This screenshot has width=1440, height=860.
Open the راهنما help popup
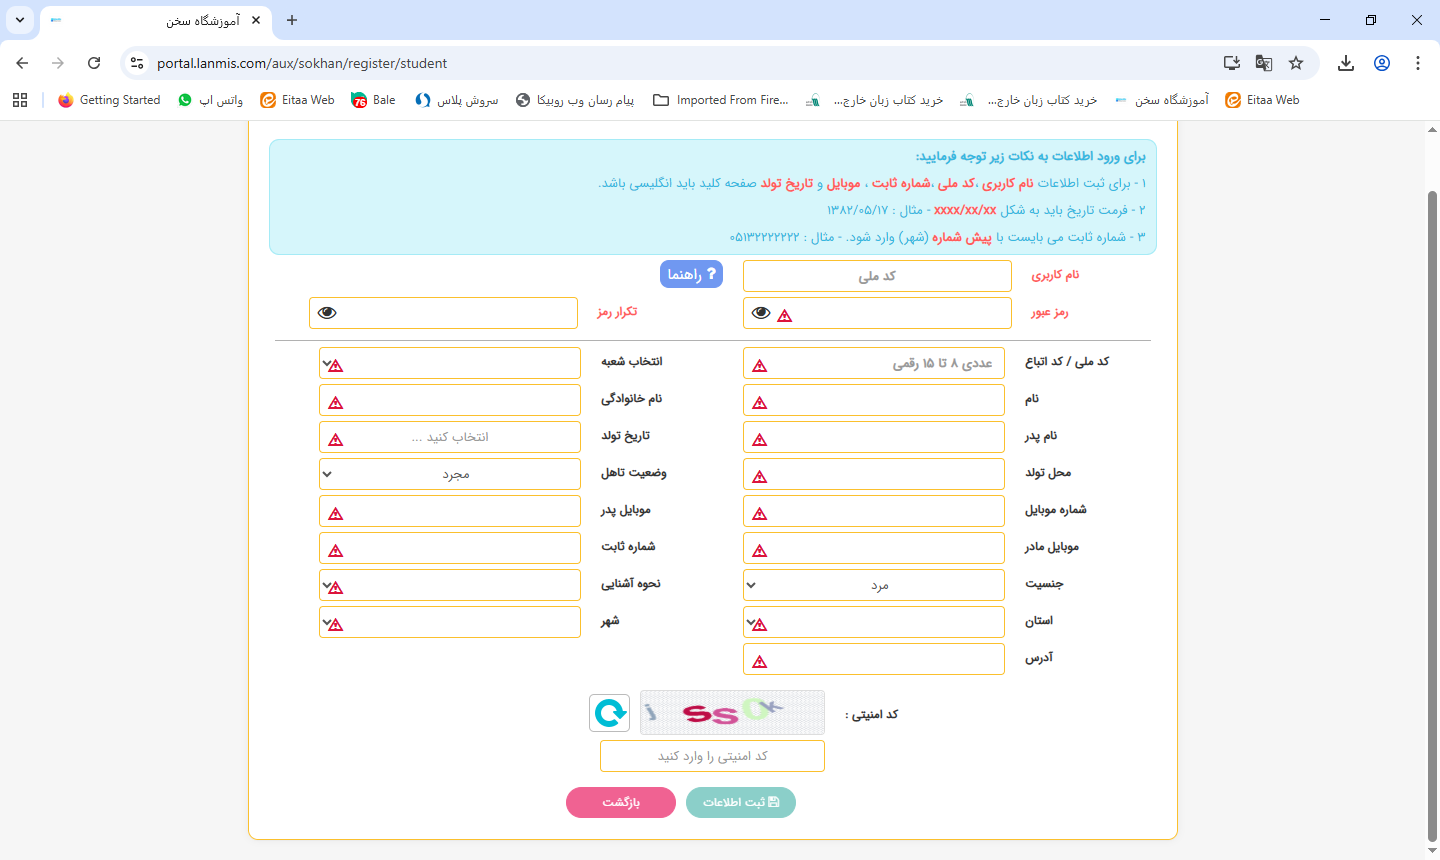pos(691,273)
